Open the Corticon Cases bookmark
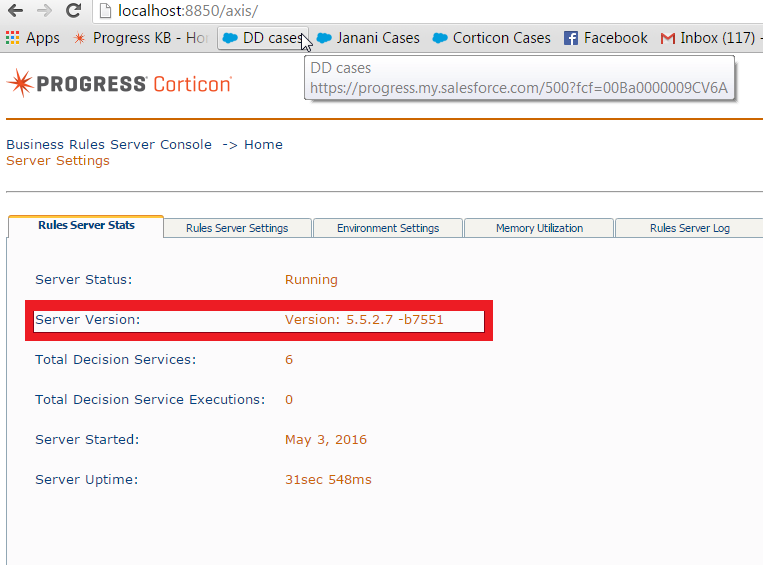763x565 pixels. (x=491, y=38)
